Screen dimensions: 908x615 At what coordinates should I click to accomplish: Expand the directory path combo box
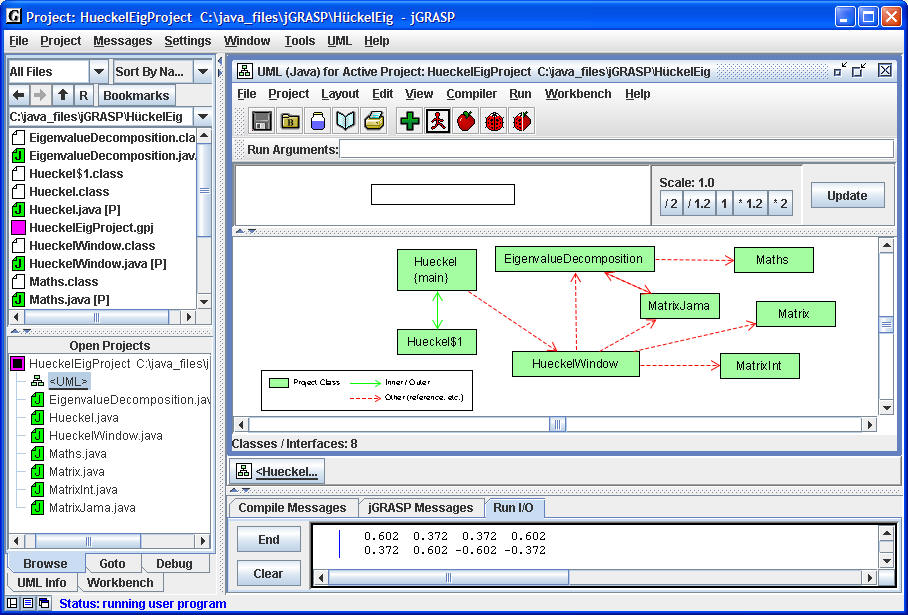(x=202, y=117)
